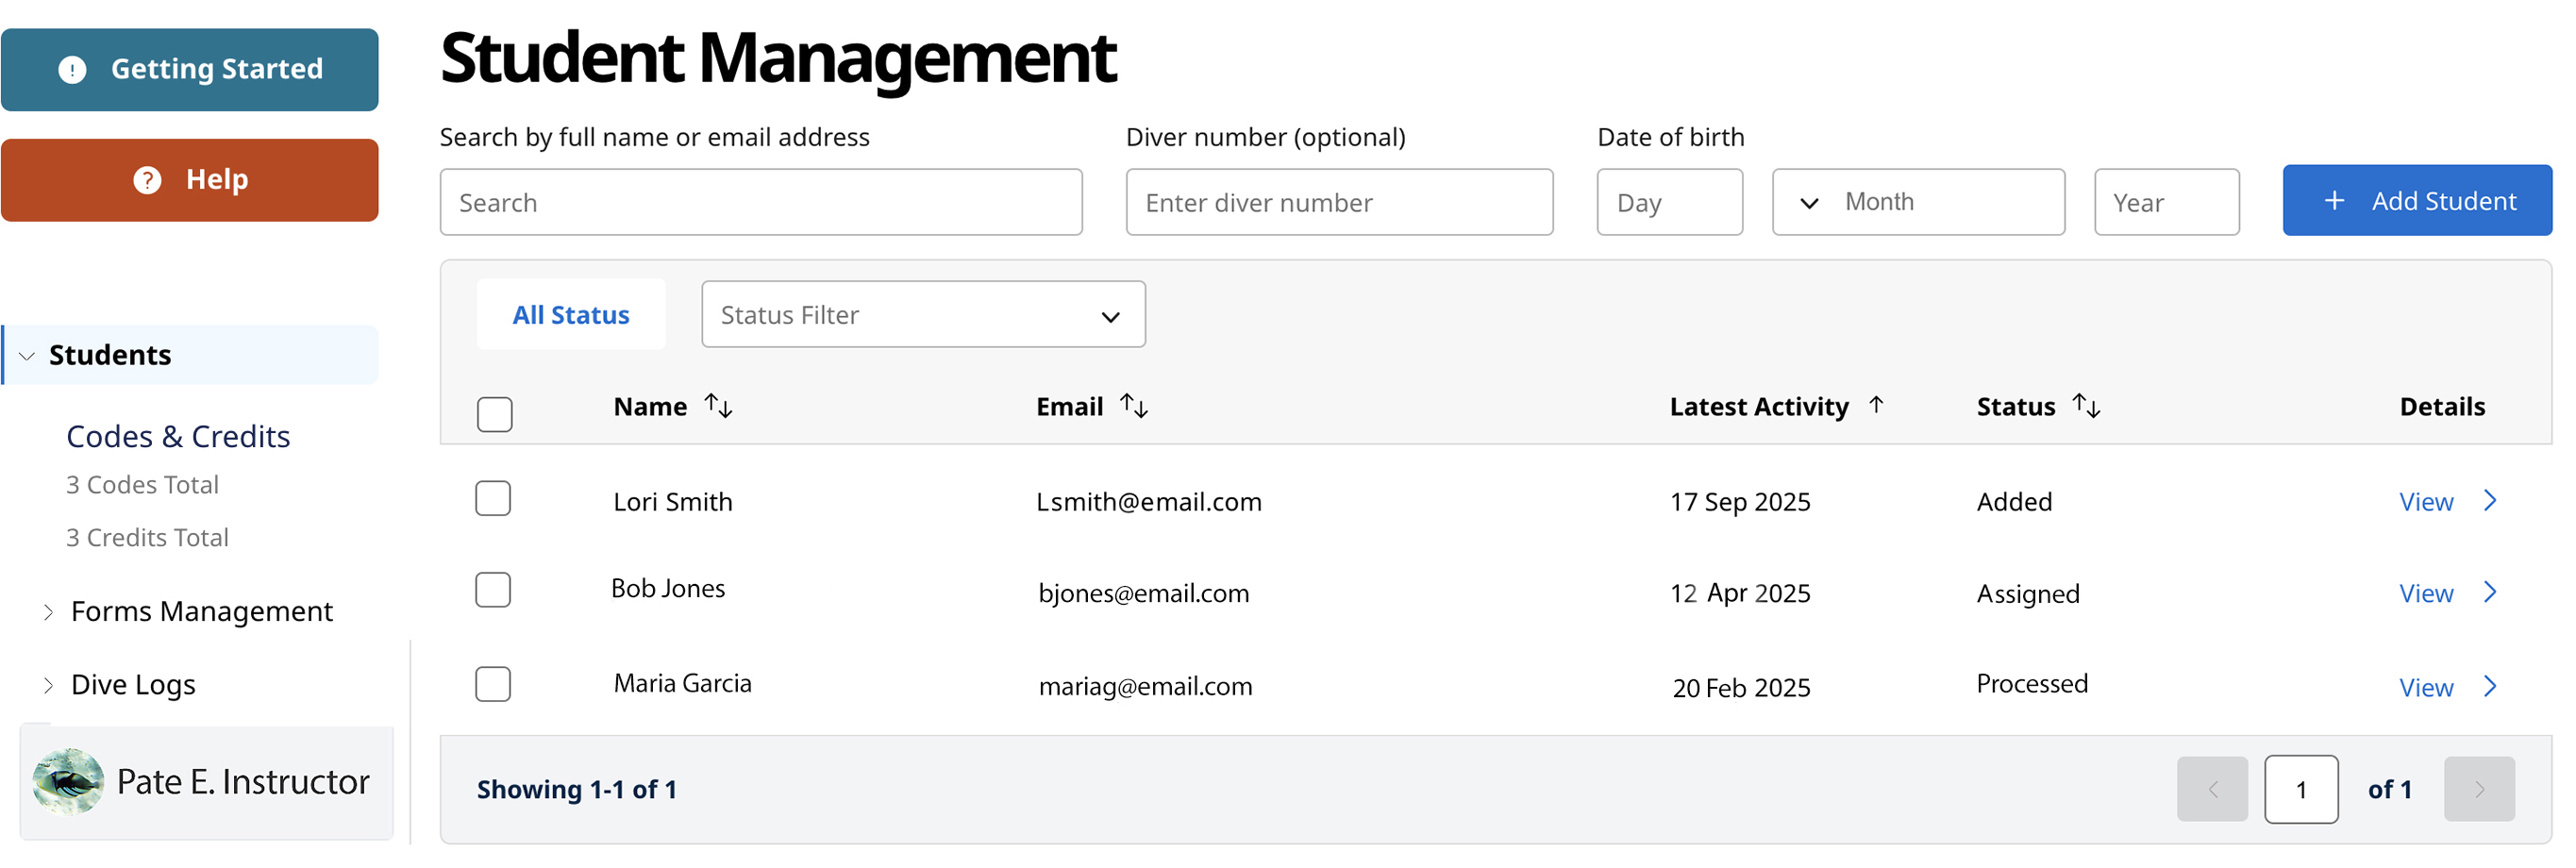
Task: Click the Added status of Lori Smith
Action: pyautogui.click(x=2015, y=503)
